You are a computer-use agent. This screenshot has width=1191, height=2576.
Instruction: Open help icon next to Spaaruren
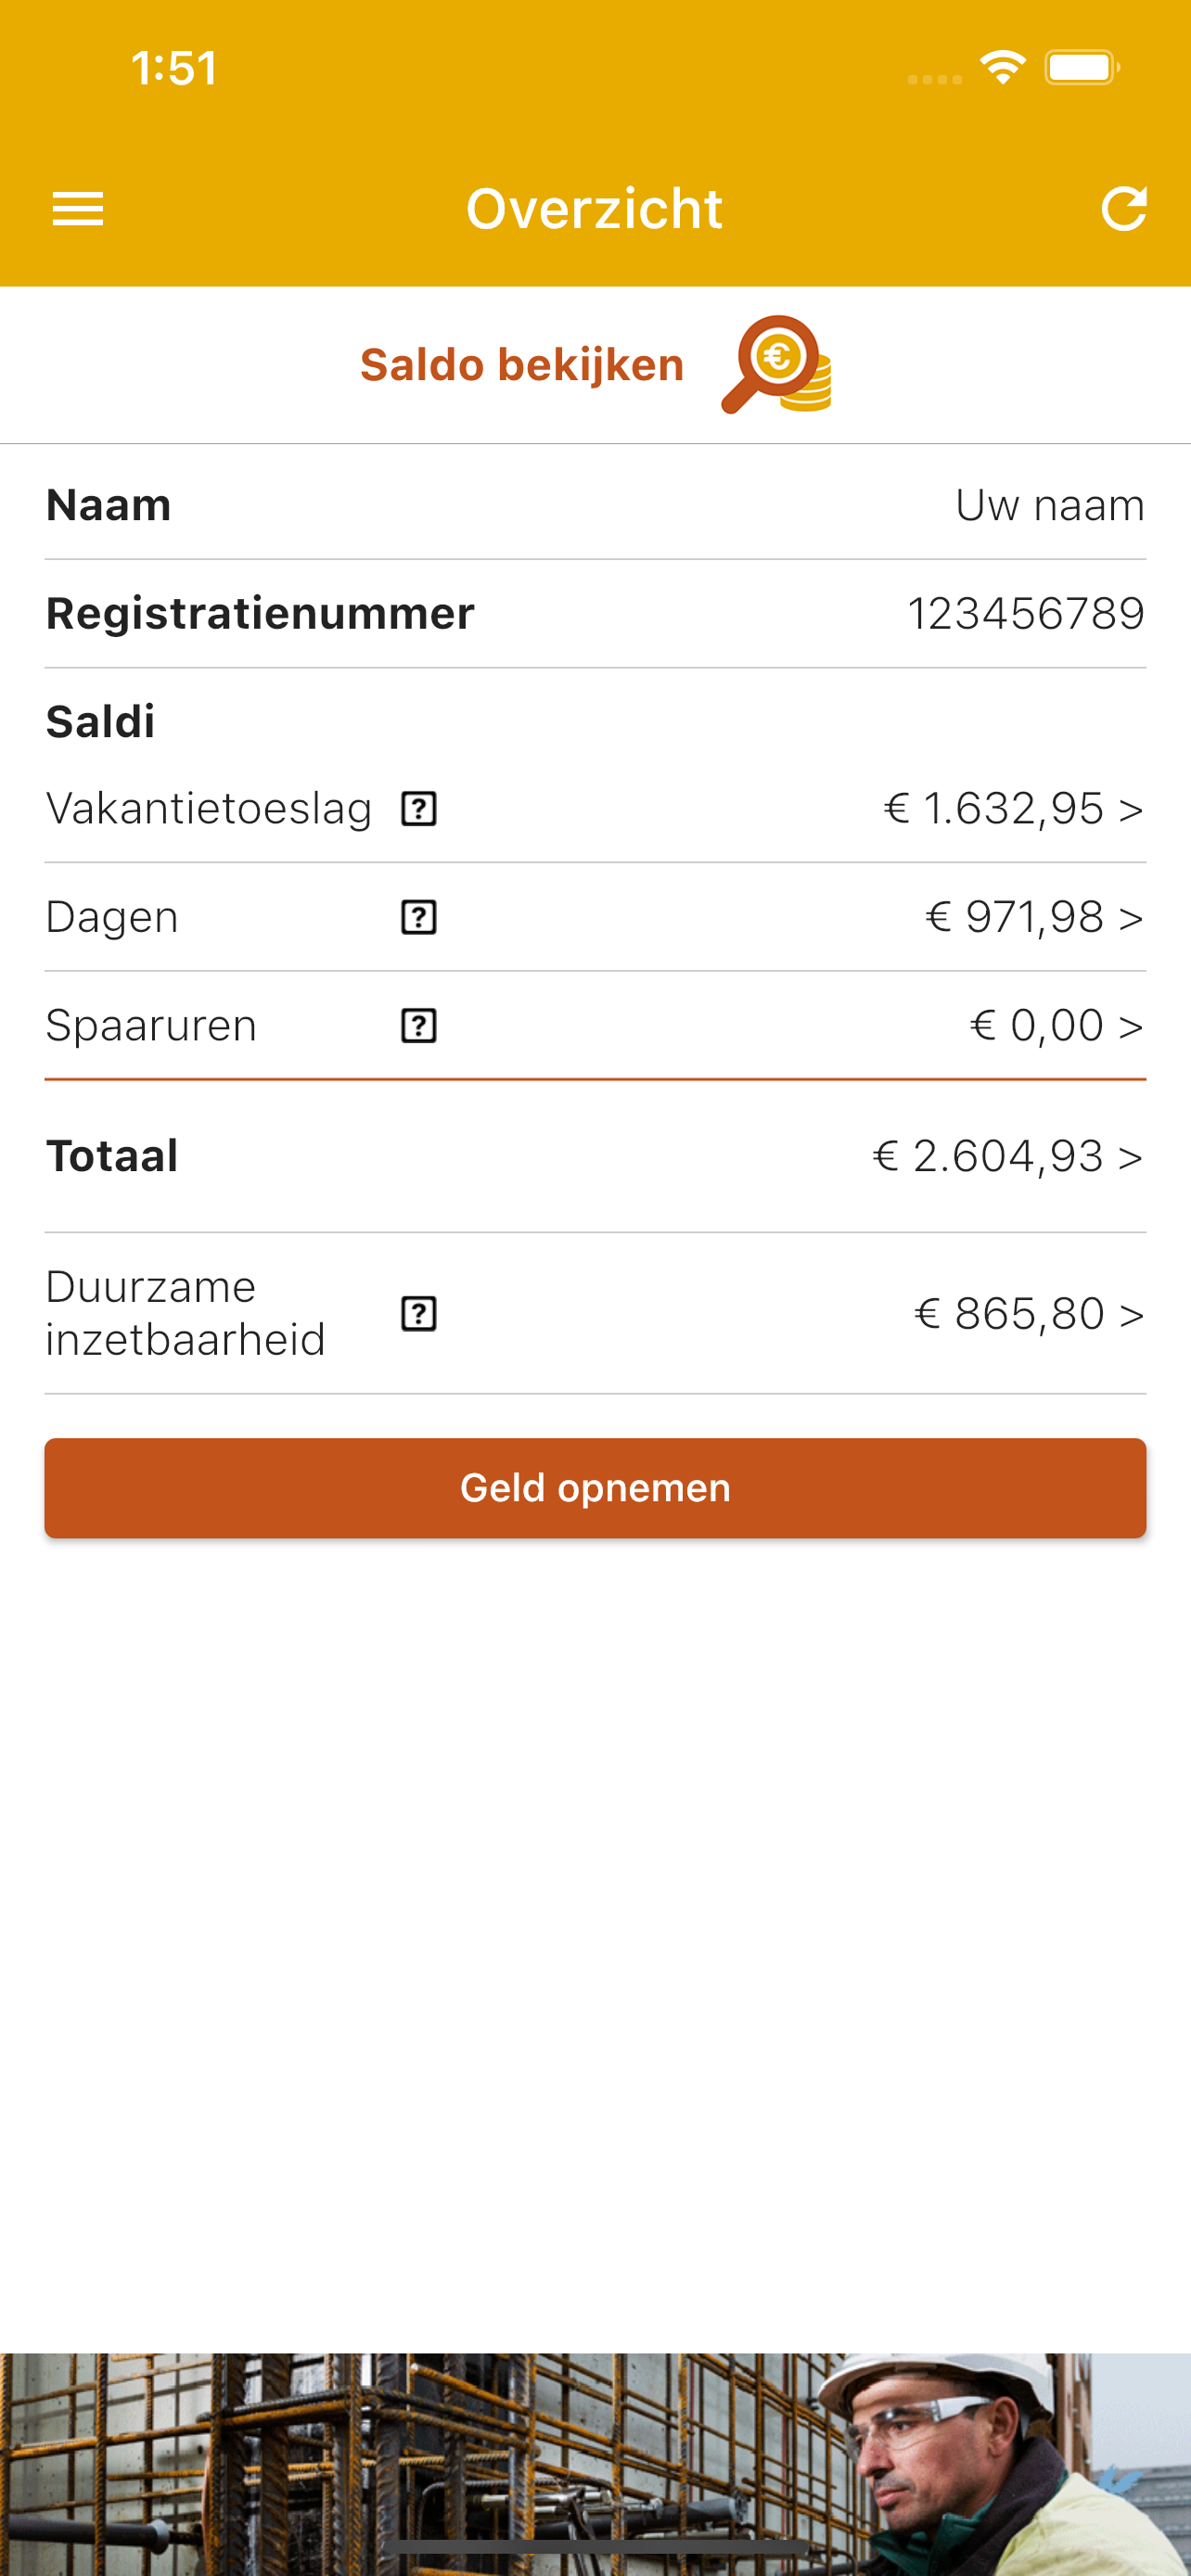[x=419, y=1025]
